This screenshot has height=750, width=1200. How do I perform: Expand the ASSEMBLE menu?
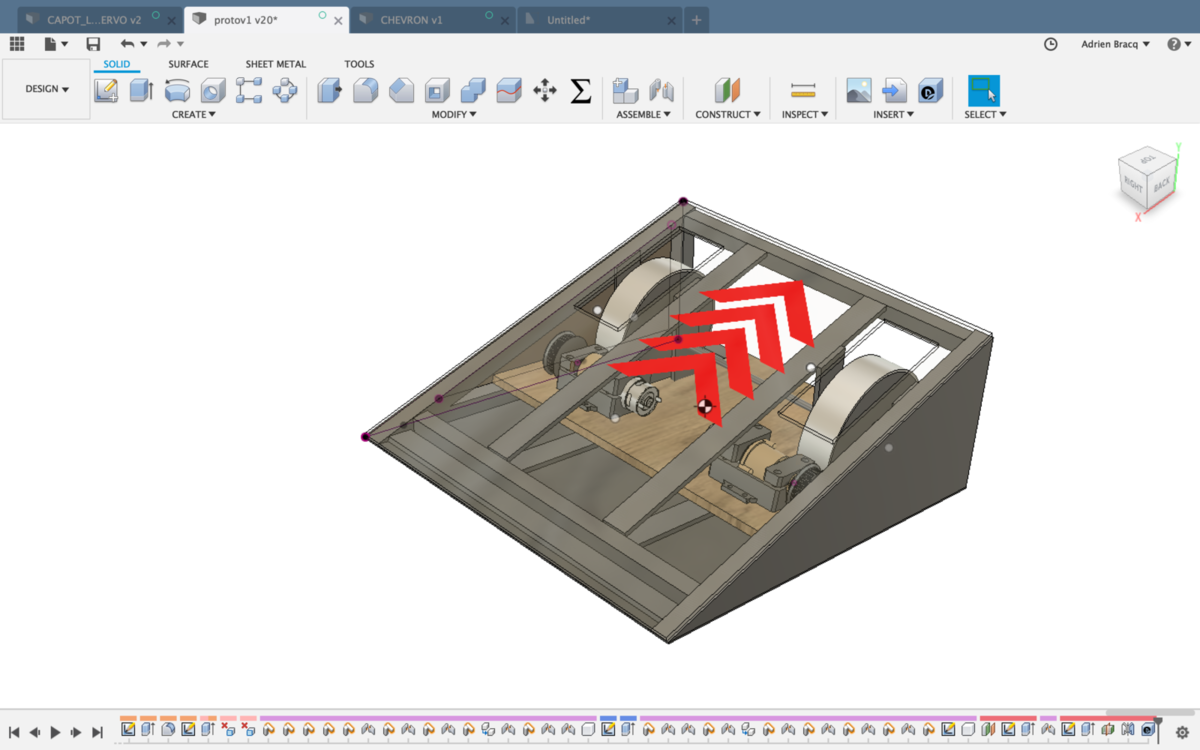[x=643, y=115]
